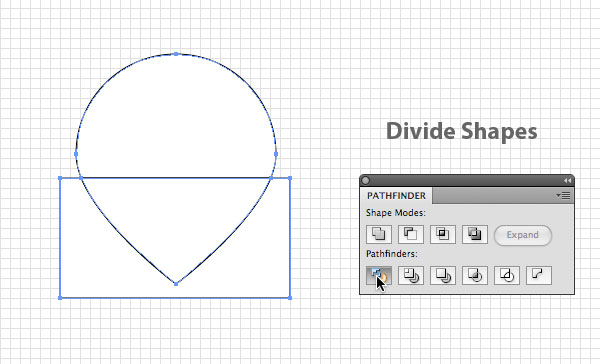Select the PATHFINDER tab
Screen dimensions: 600x364
click(396, 196)
